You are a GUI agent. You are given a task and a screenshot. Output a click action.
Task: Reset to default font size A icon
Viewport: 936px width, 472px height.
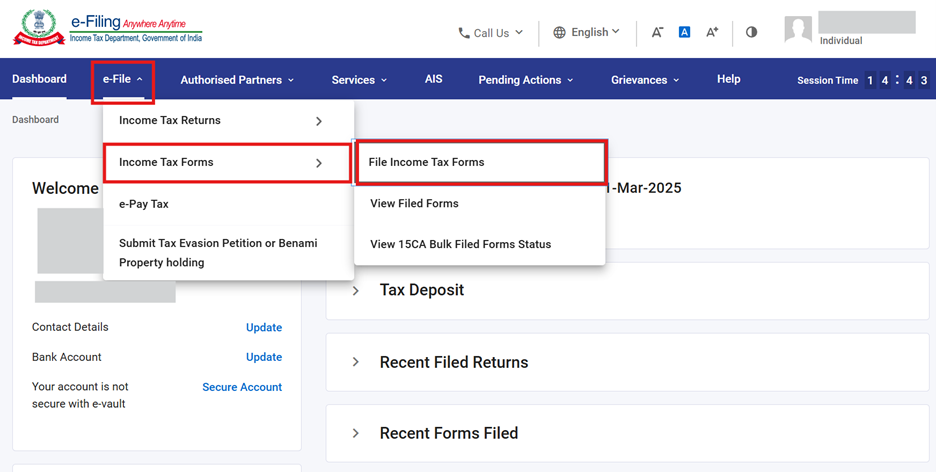point(684,32)
